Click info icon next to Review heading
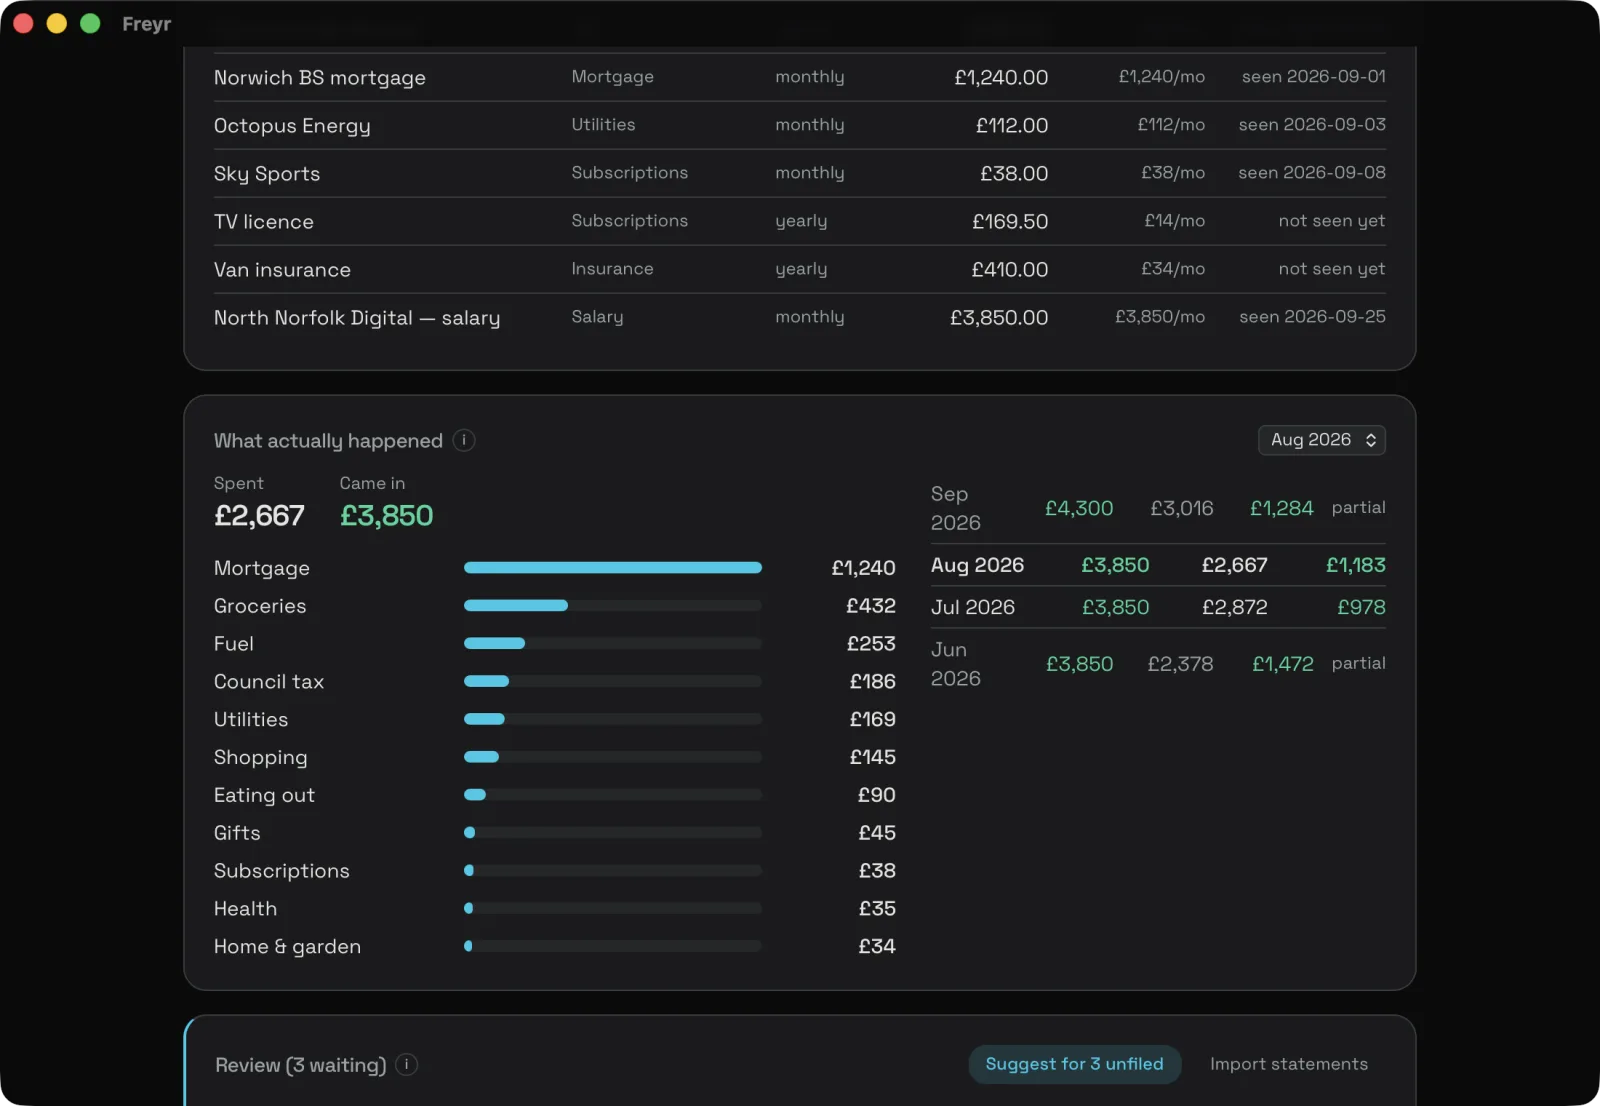Screen dimensions: 1600x1106 407,1064
